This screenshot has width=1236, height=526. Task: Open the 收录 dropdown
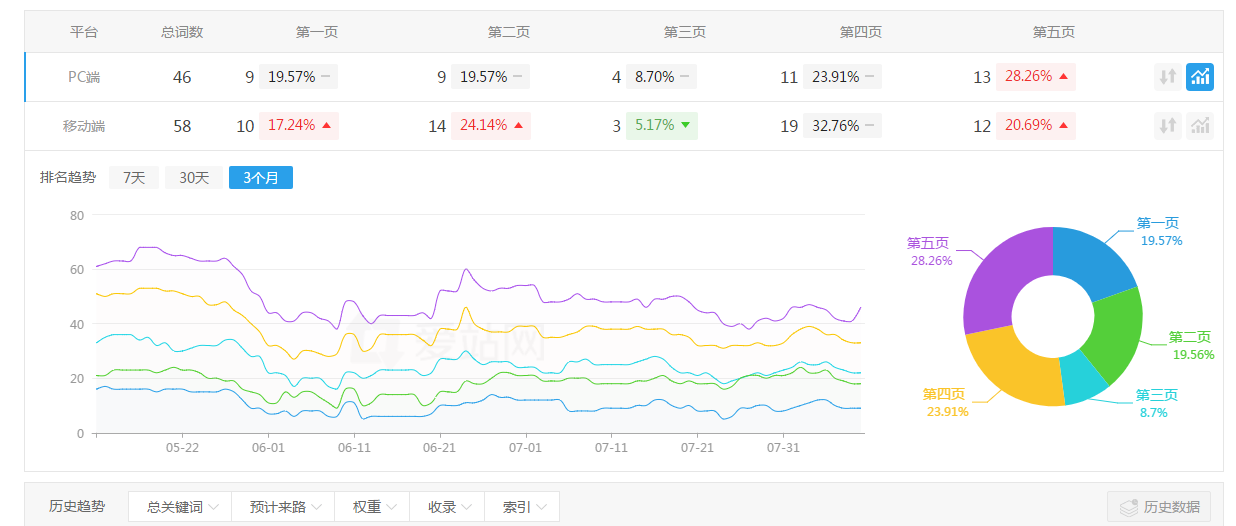coord(448,507)
